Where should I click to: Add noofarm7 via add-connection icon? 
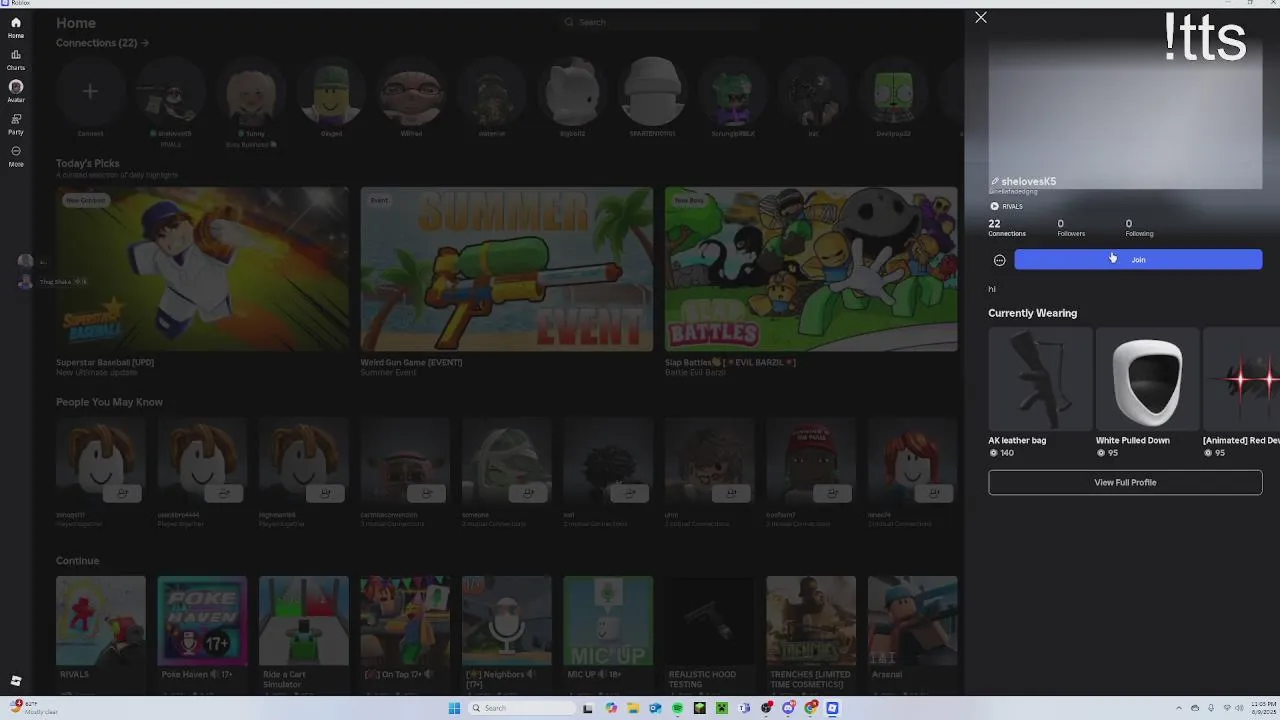coord(832,493)
